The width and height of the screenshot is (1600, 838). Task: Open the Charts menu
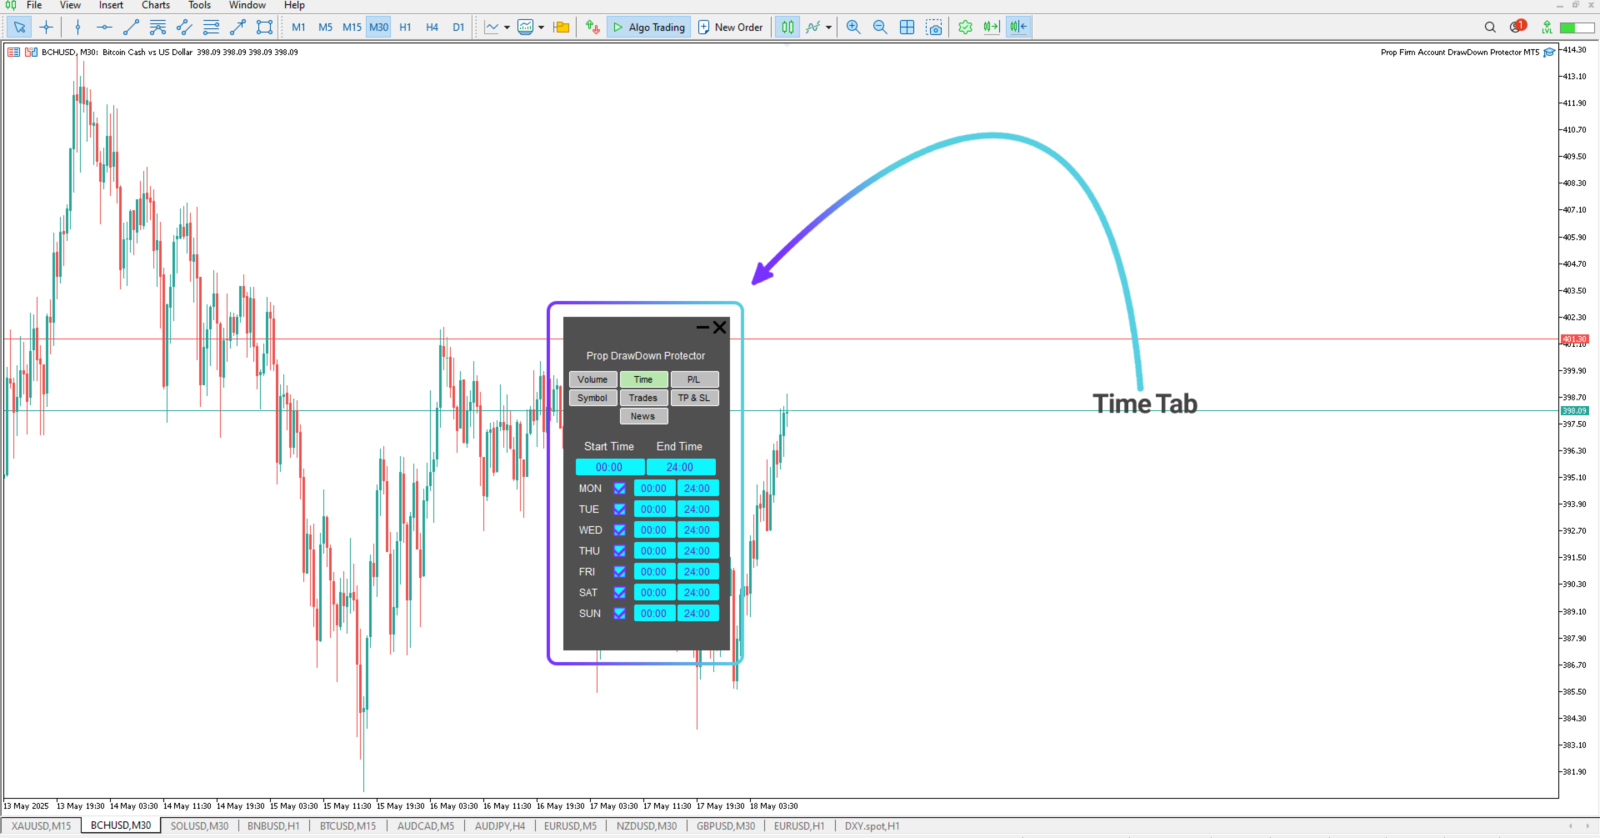pyautogui.click(x=155, y=5)
